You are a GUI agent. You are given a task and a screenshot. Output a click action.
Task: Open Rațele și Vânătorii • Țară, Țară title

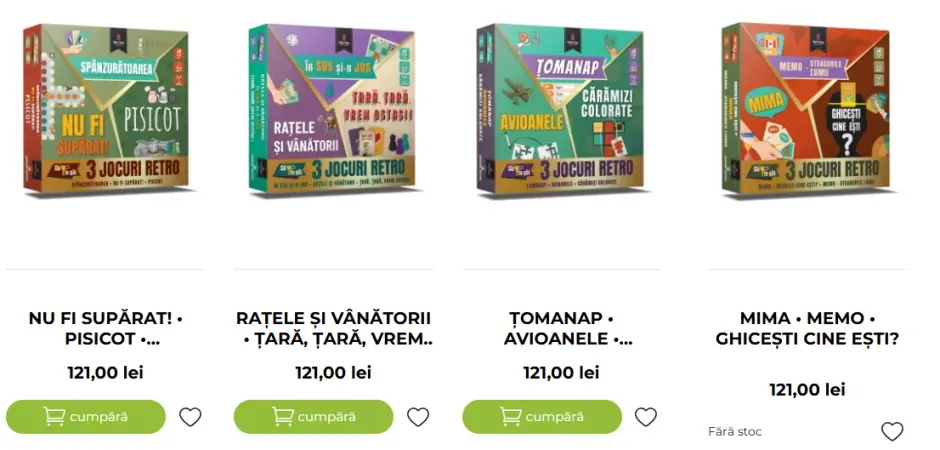333,328
